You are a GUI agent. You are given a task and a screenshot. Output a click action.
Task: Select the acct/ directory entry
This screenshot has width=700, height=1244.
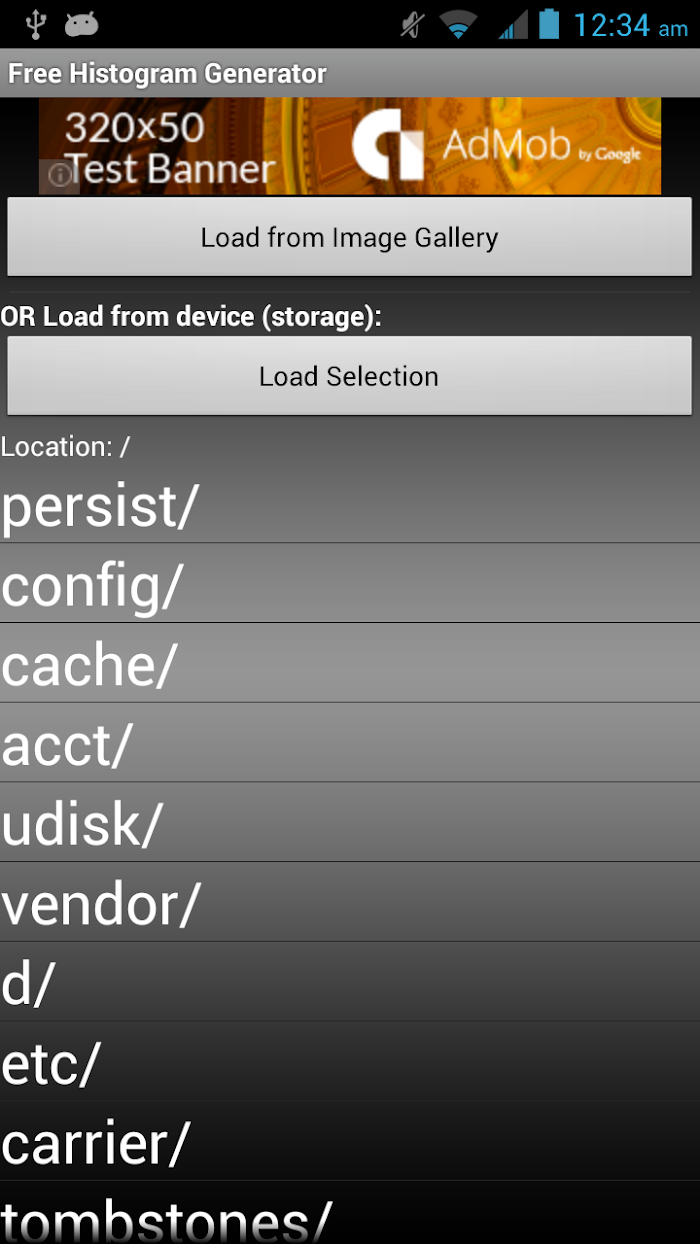(350, 743)
